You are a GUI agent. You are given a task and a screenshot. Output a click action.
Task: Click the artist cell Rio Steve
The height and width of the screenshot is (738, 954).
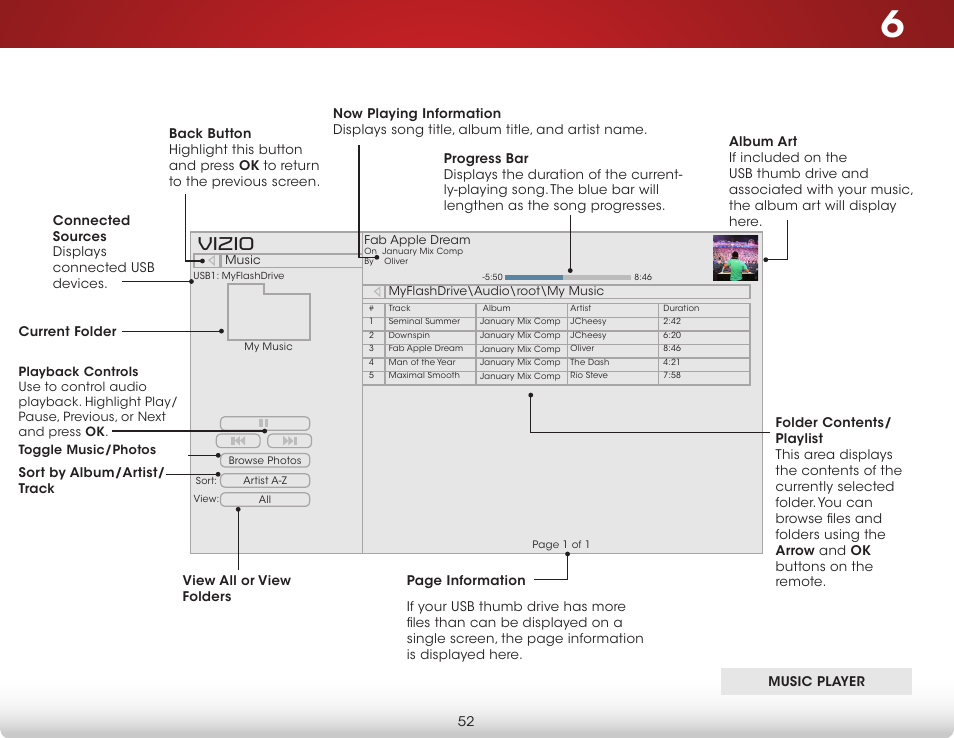click(x=589, y=375)
